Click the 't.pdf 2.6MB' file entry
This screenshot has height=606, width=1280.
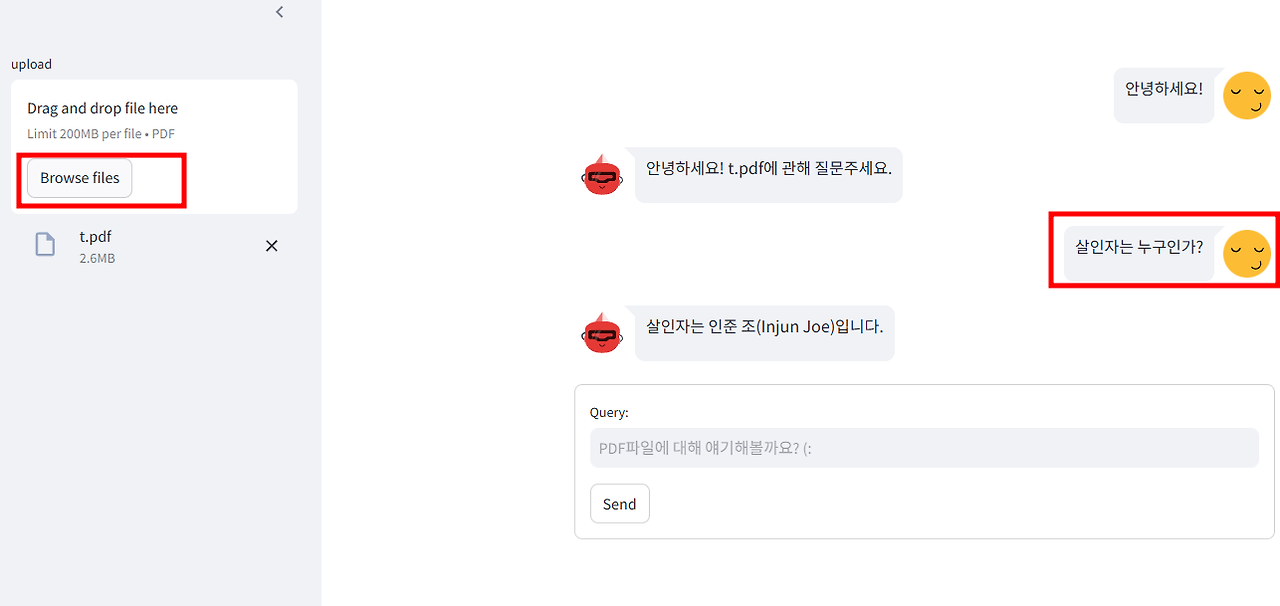click(95, 245)
